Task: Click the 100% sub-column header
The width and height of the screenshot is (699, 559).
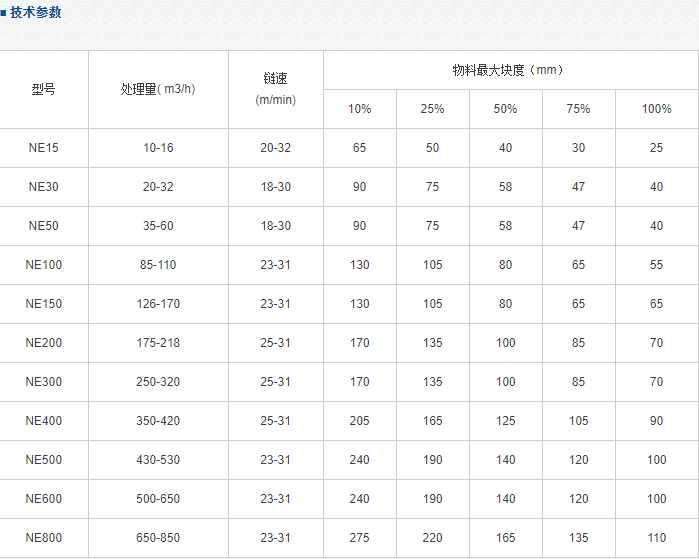Action: click(656, 109)
